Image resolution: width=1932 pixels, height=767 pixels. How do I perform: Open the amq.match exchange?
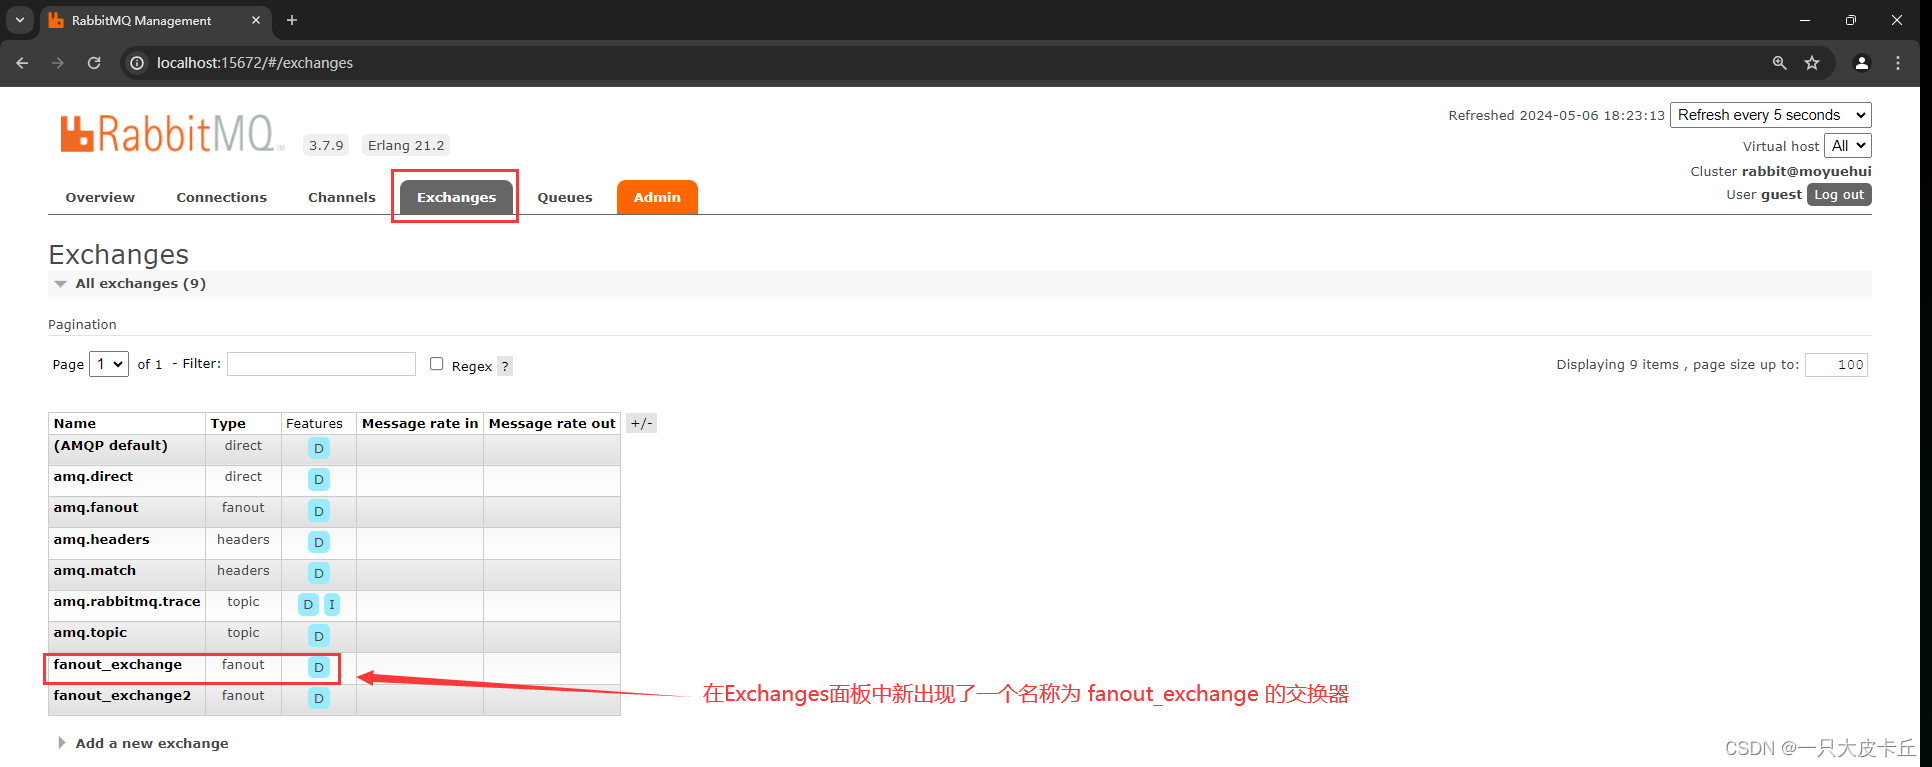coord(95,571)
